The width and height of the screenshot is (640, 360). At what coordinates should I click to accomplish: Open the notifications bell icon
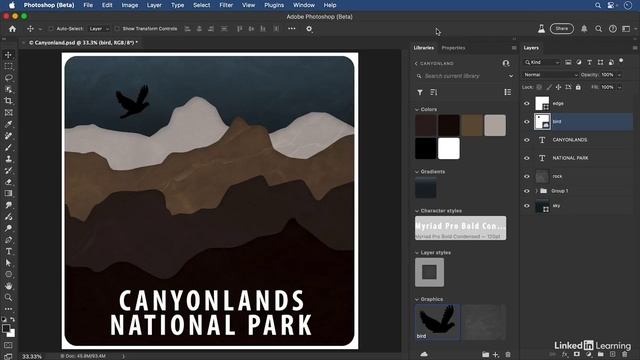coord(584,29)
